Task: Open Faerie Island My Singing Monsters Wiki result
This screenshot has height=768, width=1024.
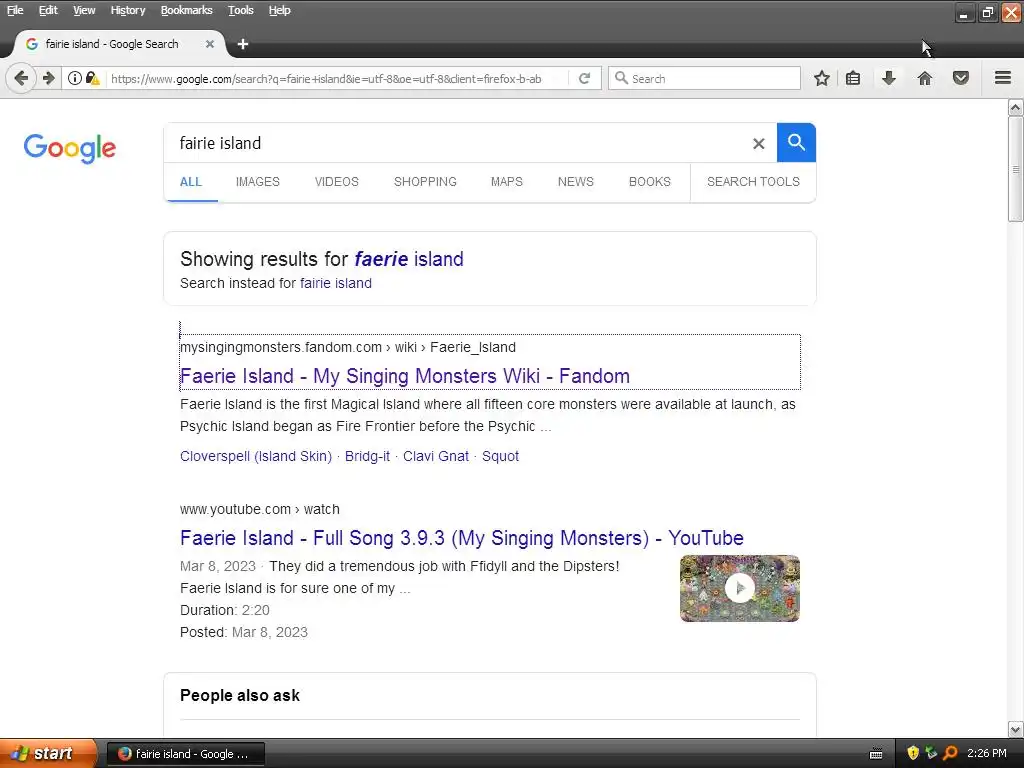Action: [x=405, y=376]
